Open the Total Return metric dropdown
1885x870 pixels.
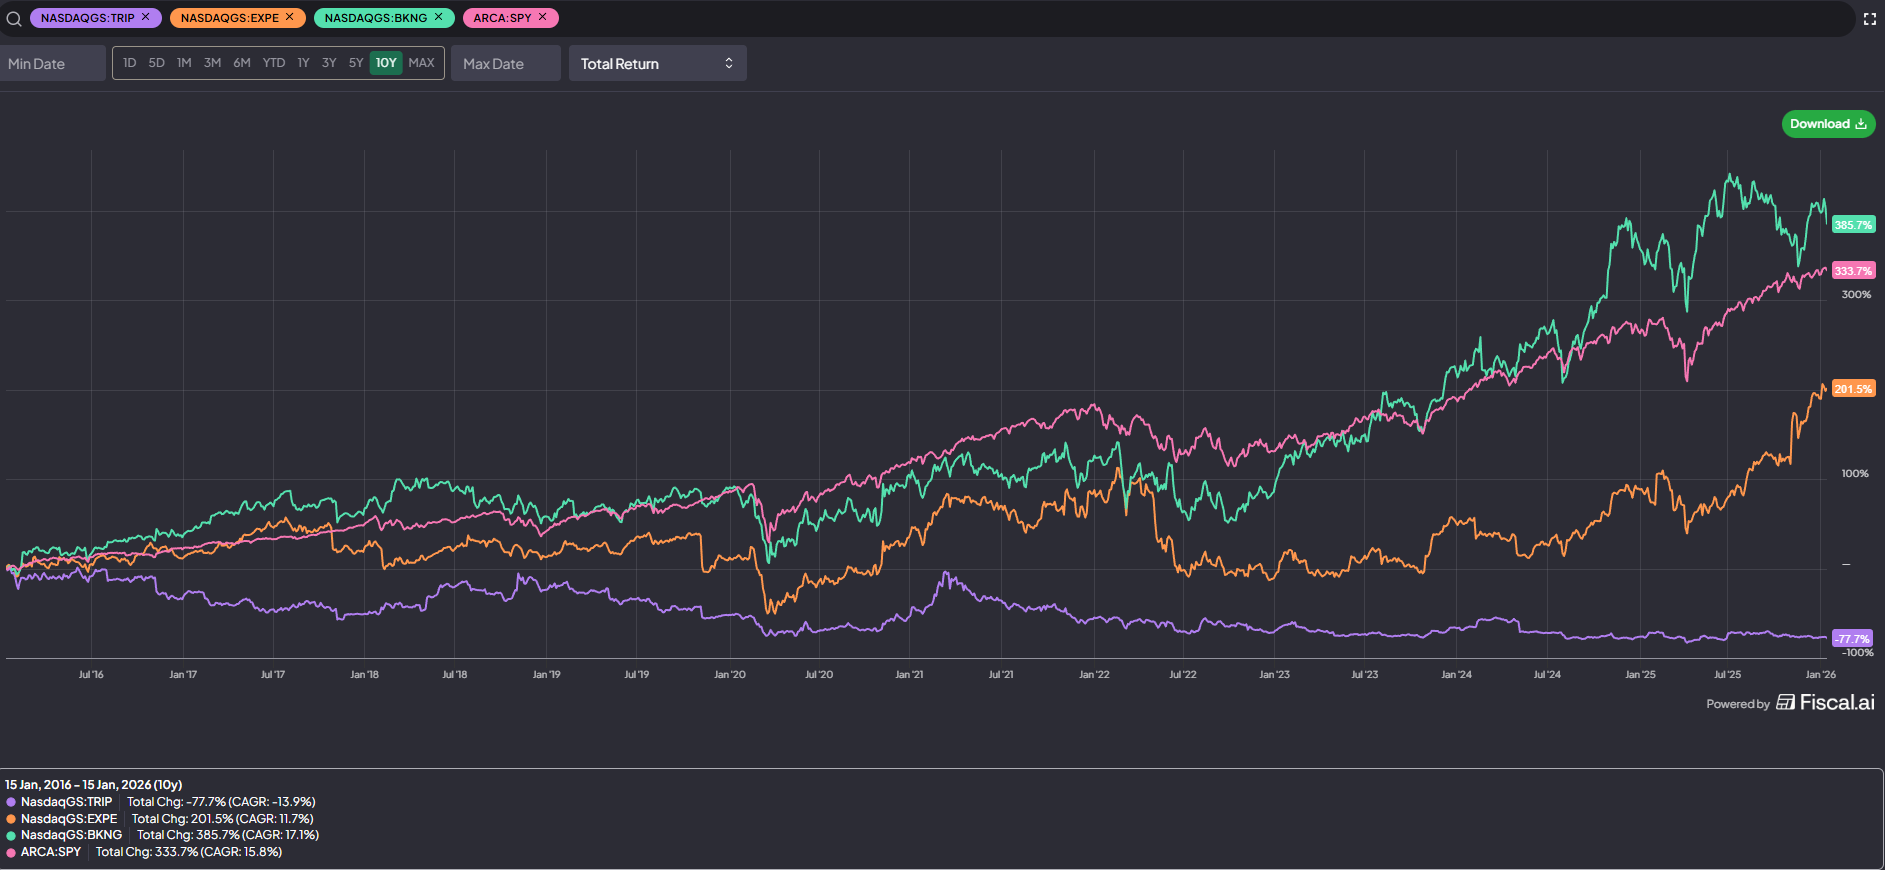pos(658,63)
